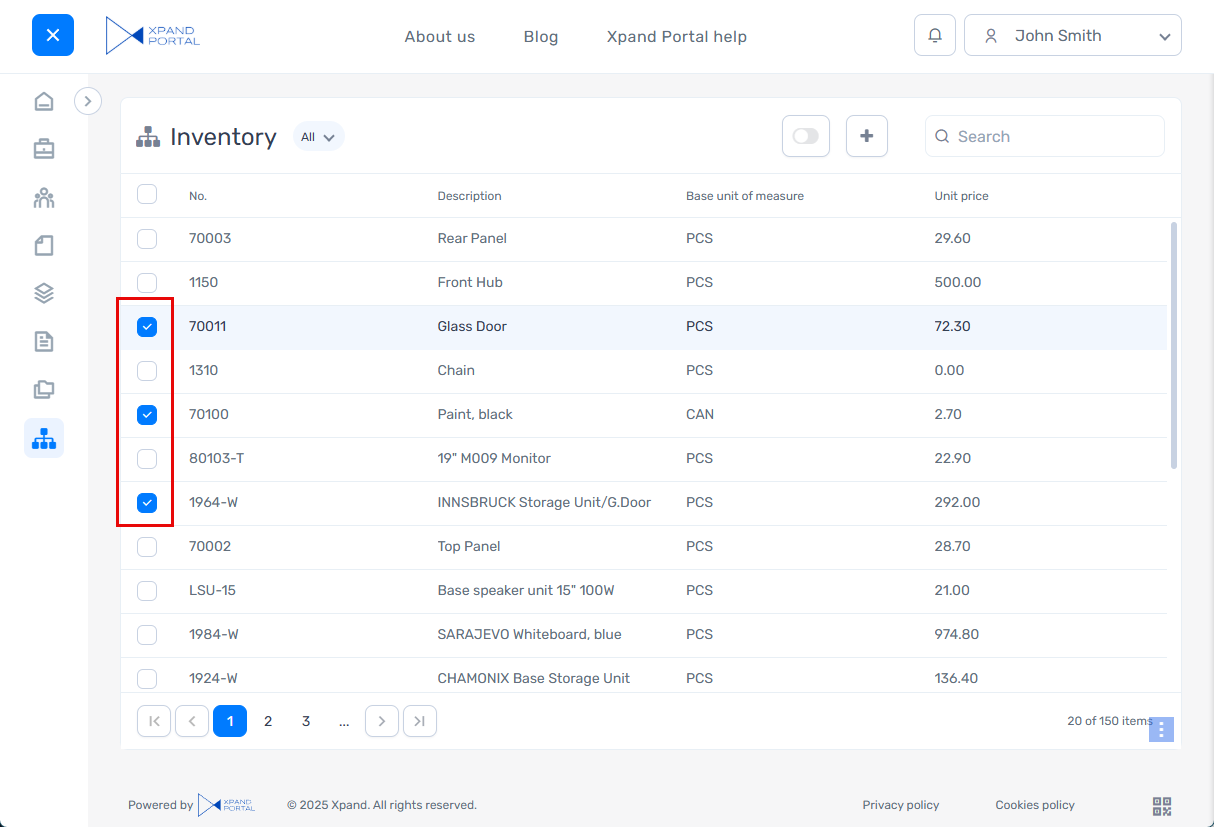
Task: Click the document sidebar icon
Action: pyautogui.click(x=44, y=342)
